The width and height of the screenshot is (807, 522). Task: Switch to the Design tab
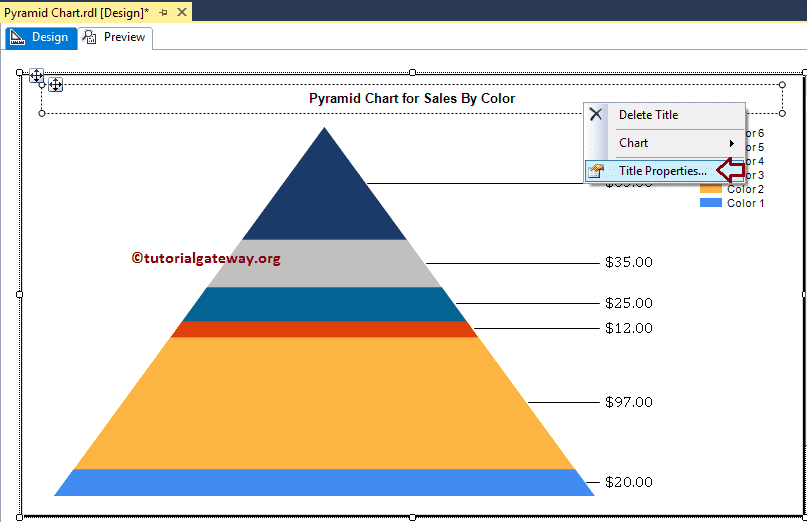point(41,38)
